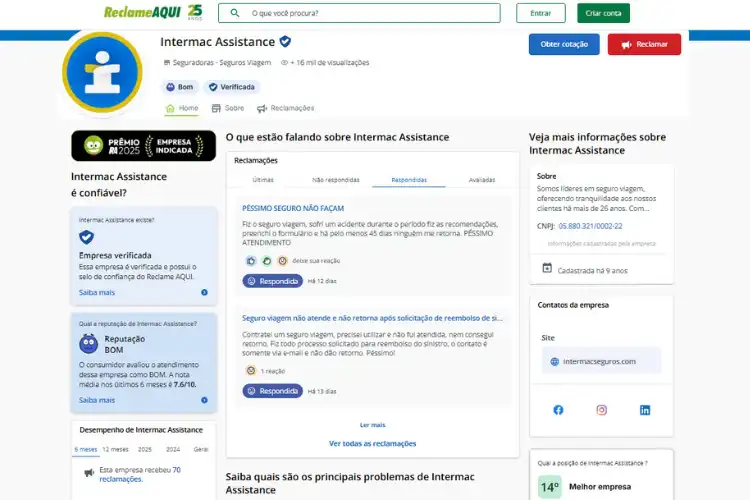Open the company's LinkedIn page
The height and width of the screenshot is (500, 750).
point(645,410)
